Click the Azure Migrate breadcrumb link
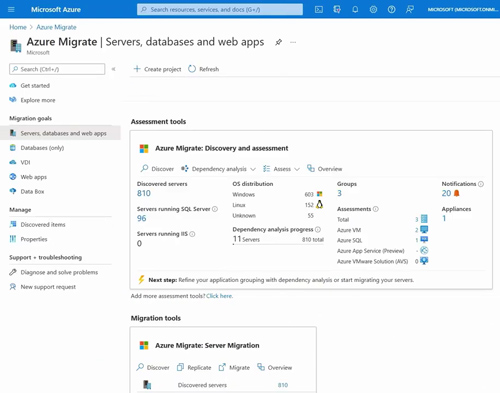The height and width of the screenshot is (393, 500). tap(56, 27)
